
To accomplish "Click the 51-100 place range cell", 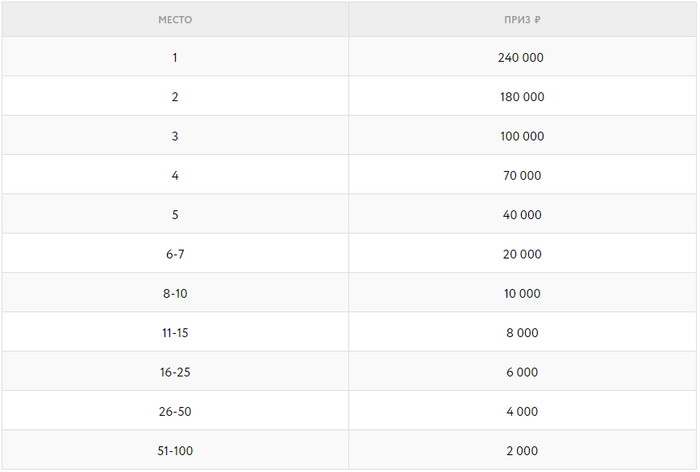I will (x=175, y=451).
